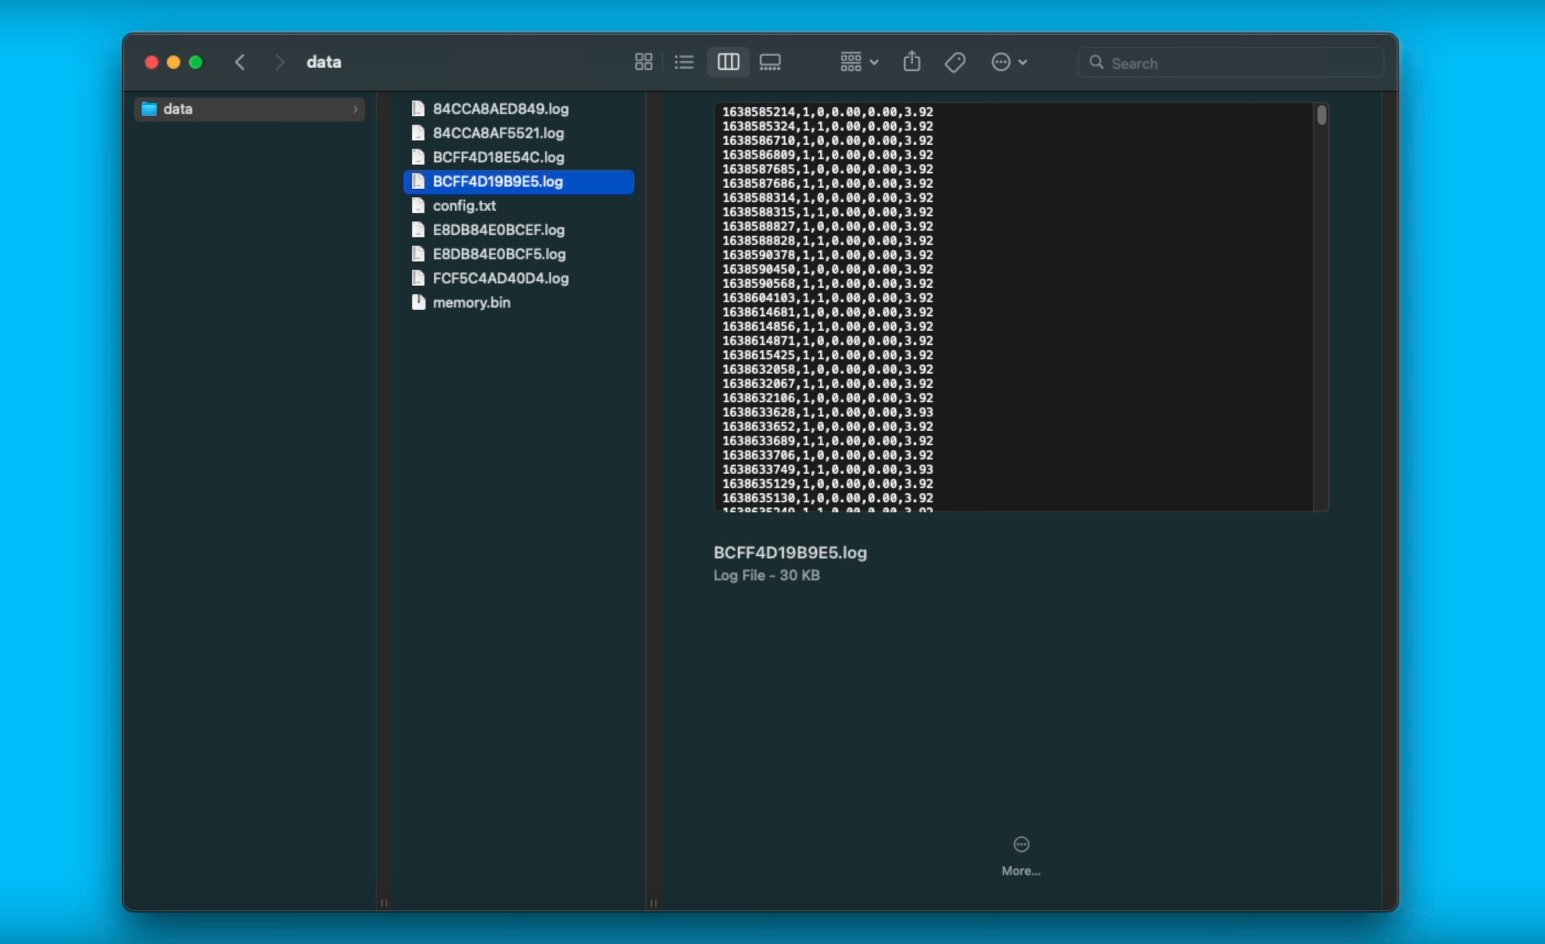
Task: Click the magnifying glass search icon
Action: 1097,62
